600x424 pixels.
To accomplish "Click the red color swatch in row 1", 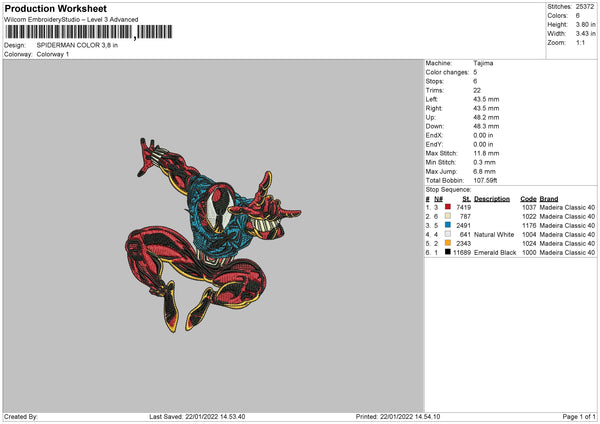I will click(448, 207).
